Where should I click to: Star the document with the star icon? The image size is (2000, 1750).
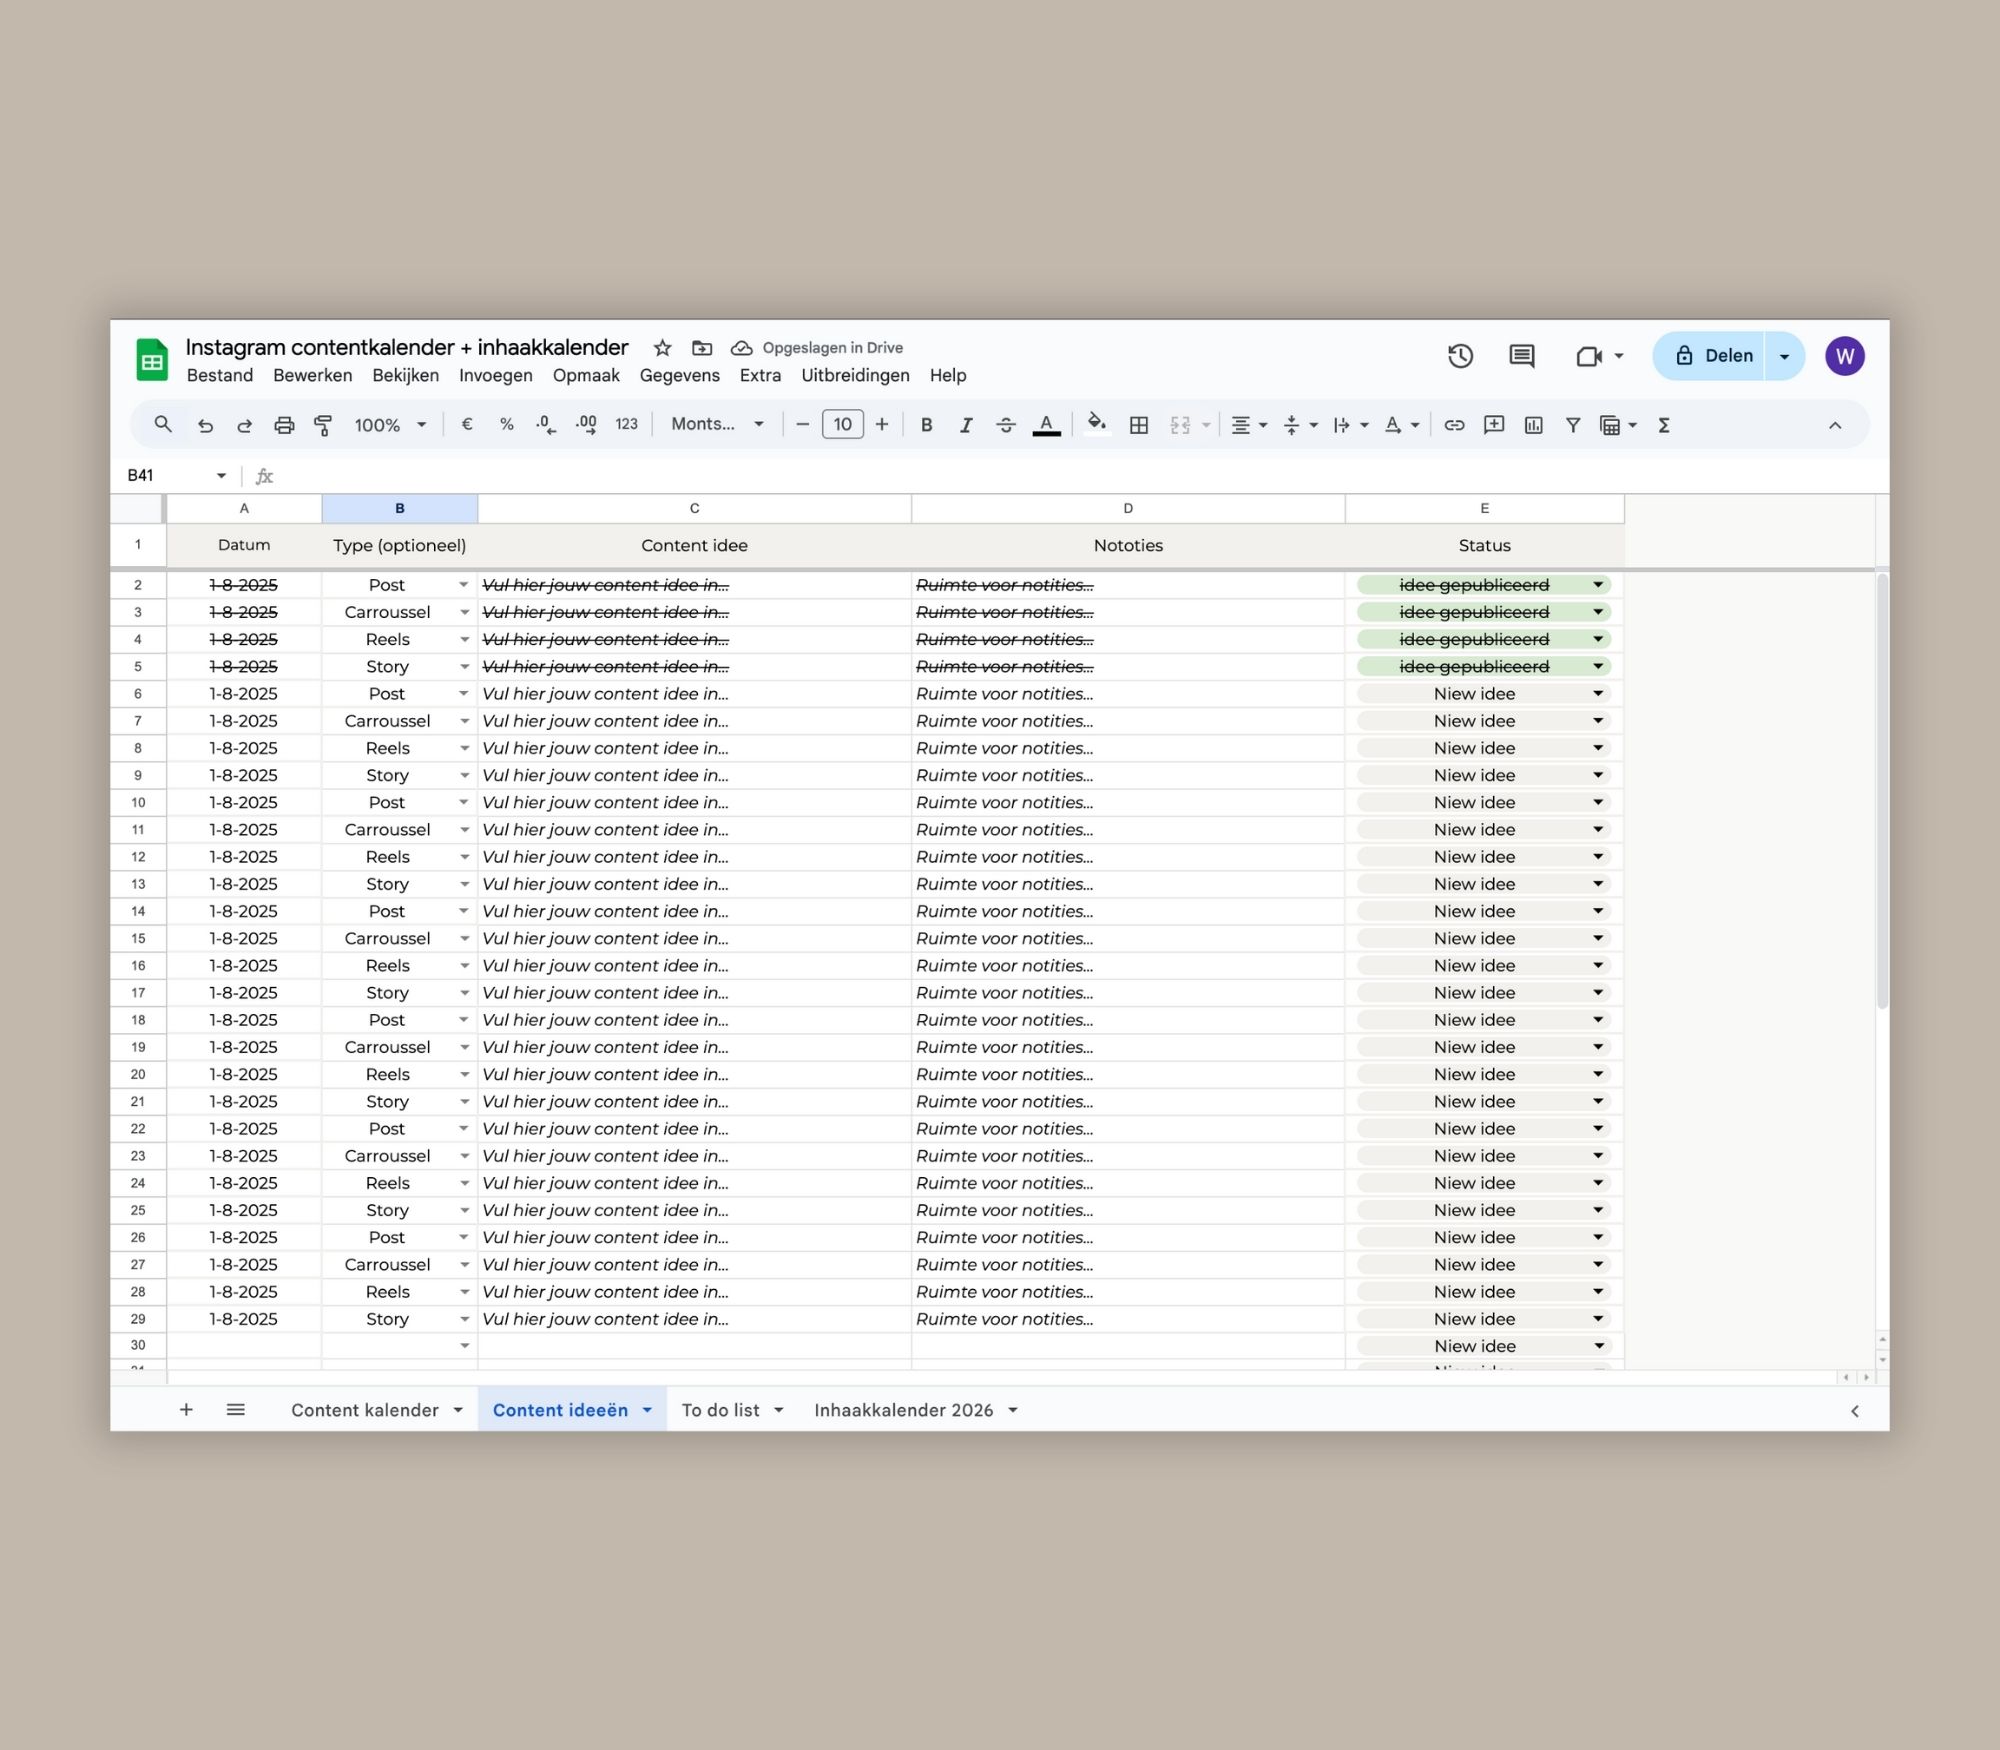[x=662, y=348]
